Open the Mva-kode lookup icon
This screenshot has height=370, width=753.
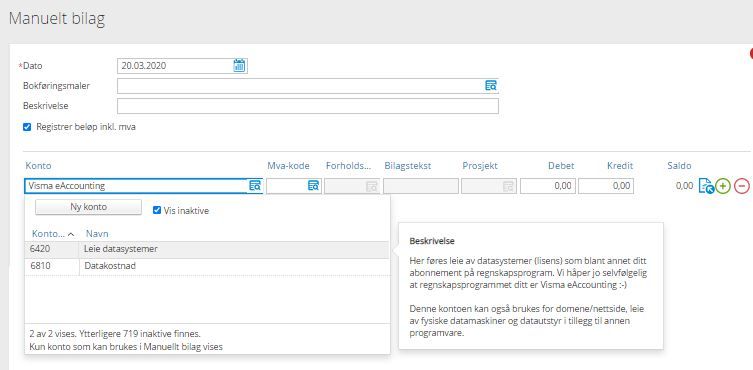tap(313, 185)
